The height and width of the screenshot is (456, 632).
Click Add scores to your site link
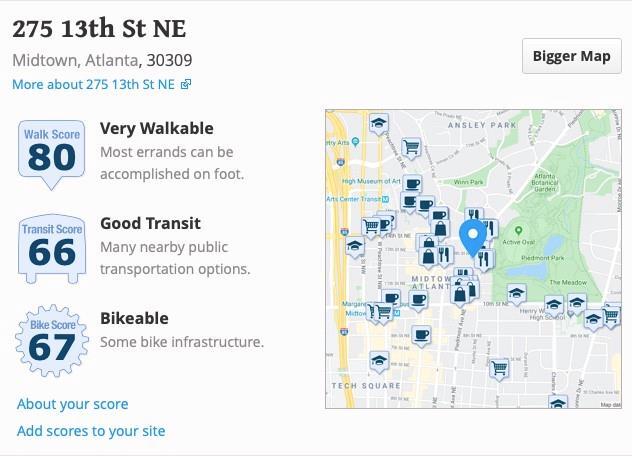pyautogui.click(x=91, y=431)
